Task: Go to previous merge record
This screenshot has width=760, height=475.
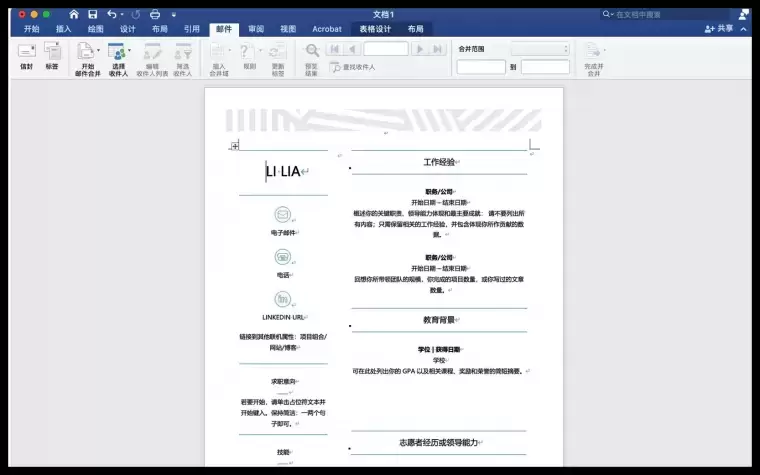Action: (x=352, y=49)
